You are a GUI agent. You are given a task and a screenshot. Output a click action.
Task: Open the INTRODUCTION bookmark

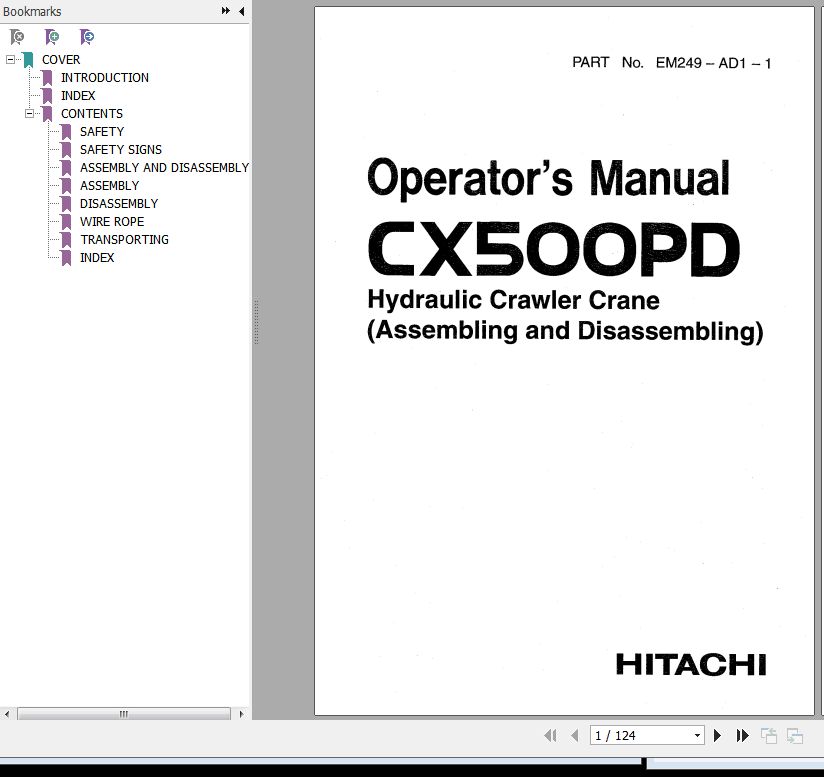[104, 78]
